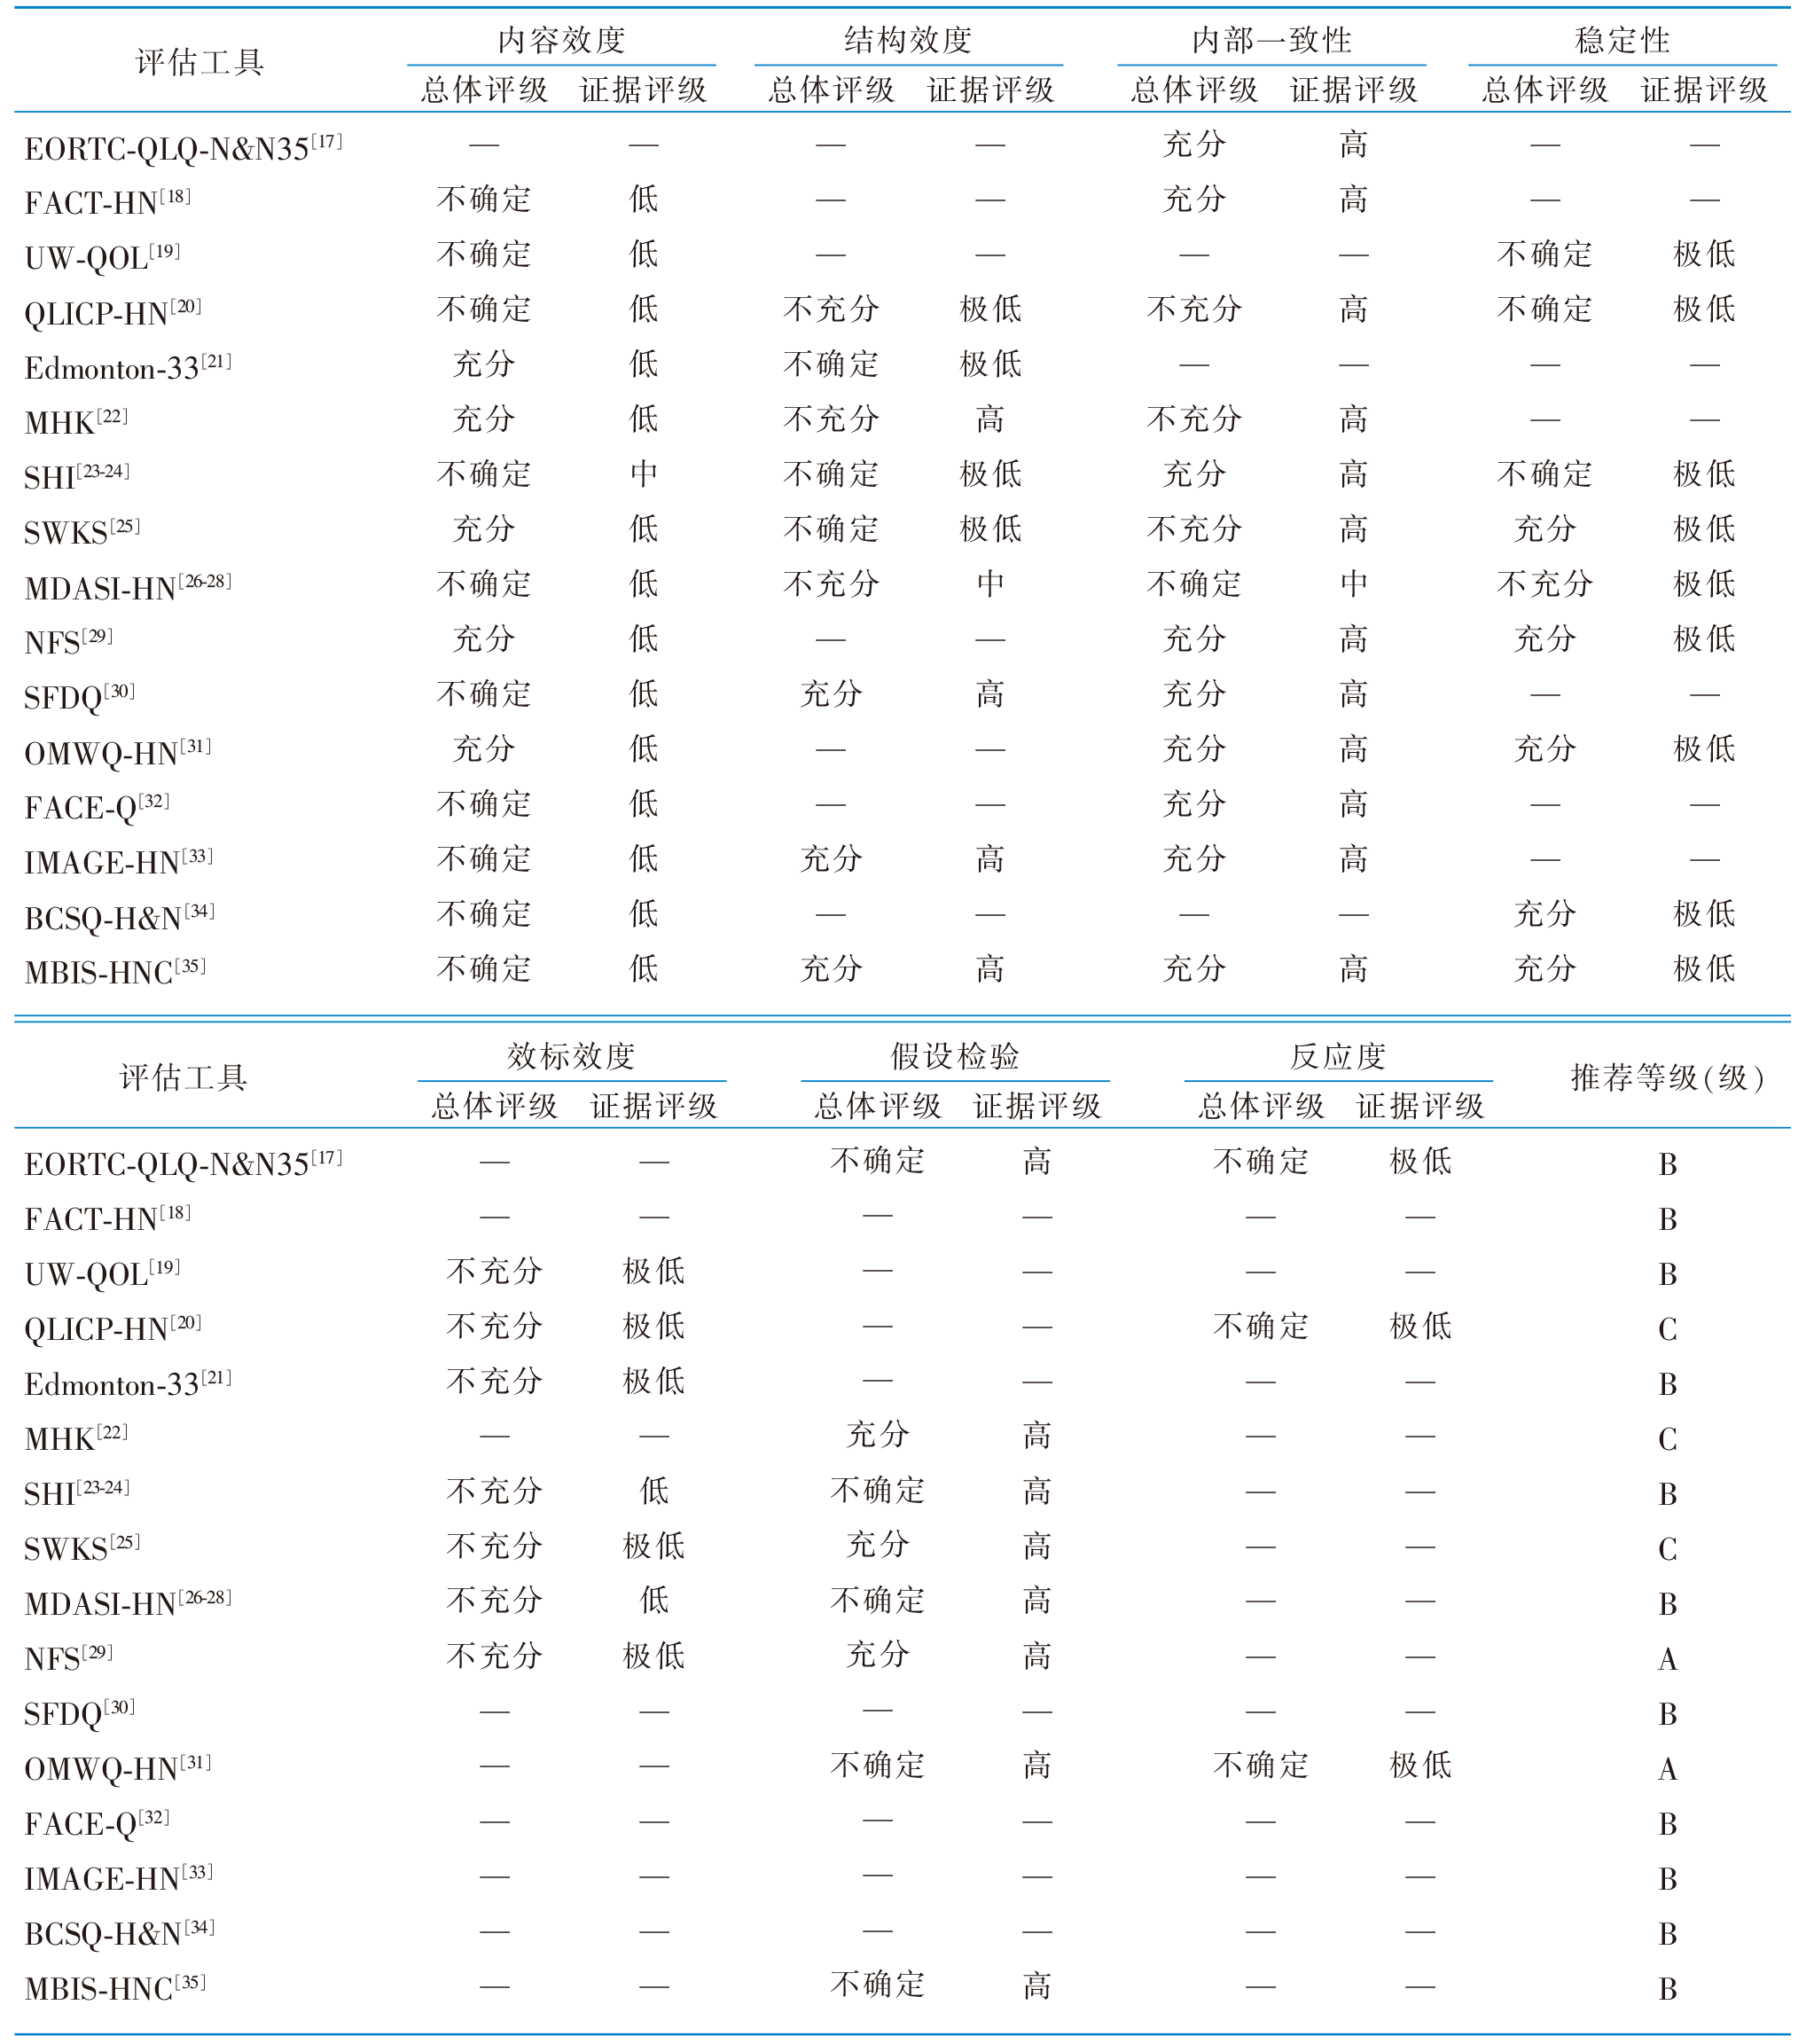Click the MDASI-HN label in the lower table

(x=100, y=1605)
